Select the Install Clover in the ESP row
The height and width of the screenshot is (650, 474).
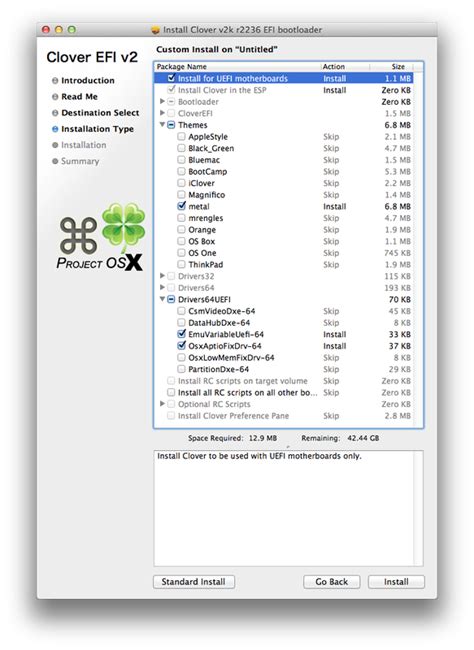tap(284, 90)
